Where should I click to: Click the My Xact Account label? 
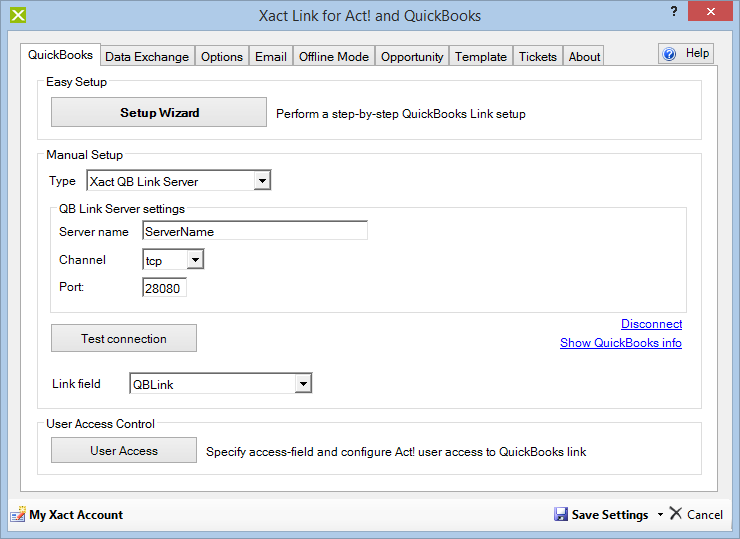tap(76, 514)
